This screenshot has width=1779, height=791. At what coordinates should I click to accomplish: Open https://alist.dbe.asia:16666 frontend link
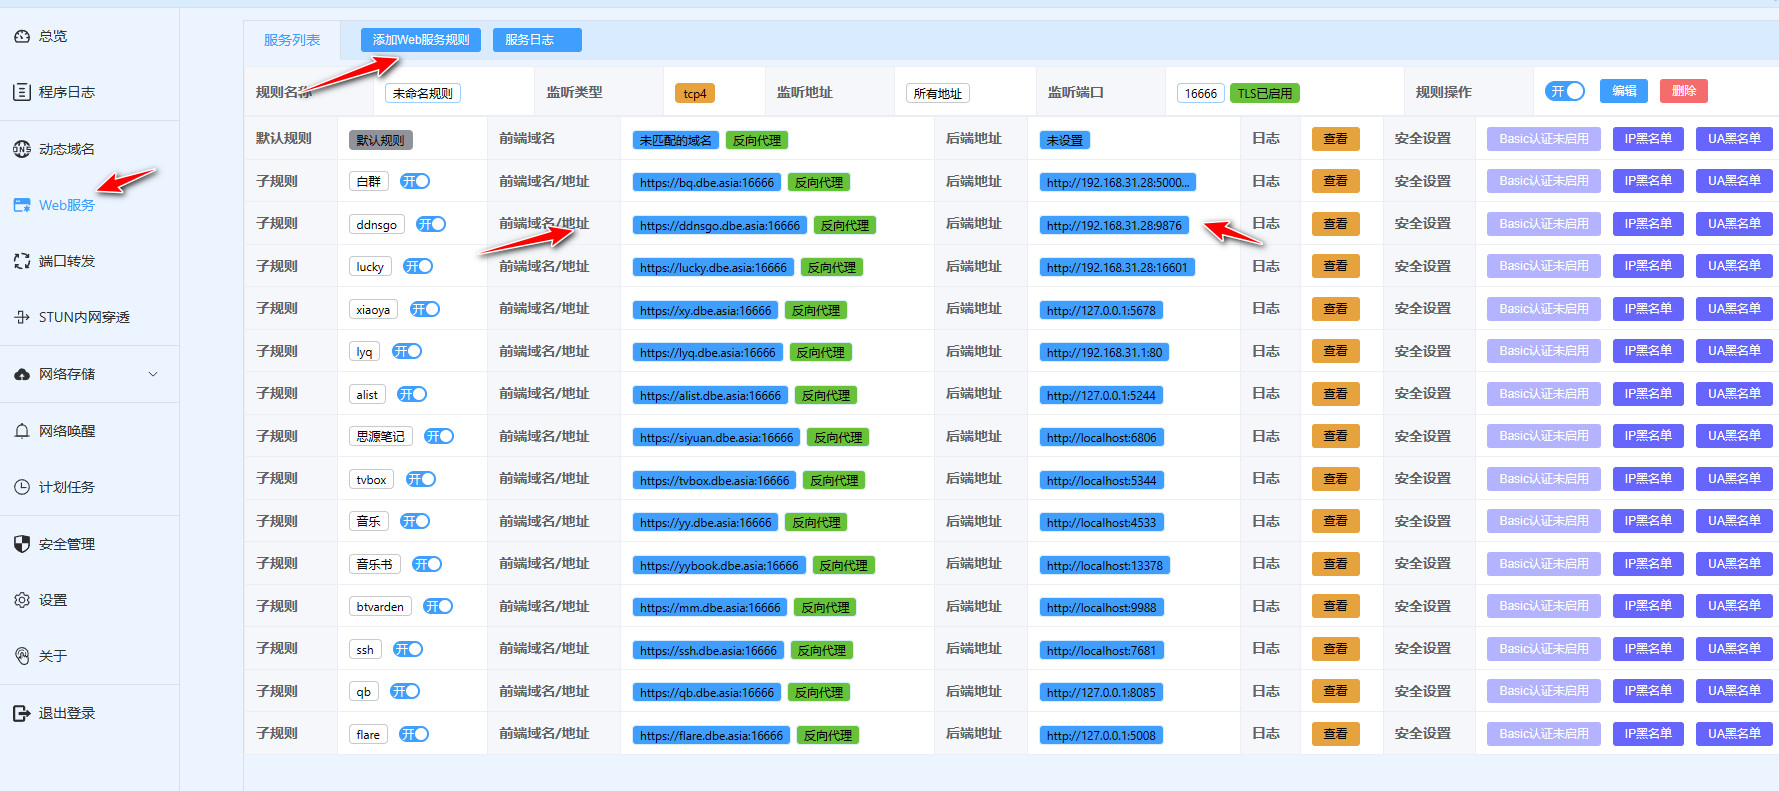click(x=710, y=396)
